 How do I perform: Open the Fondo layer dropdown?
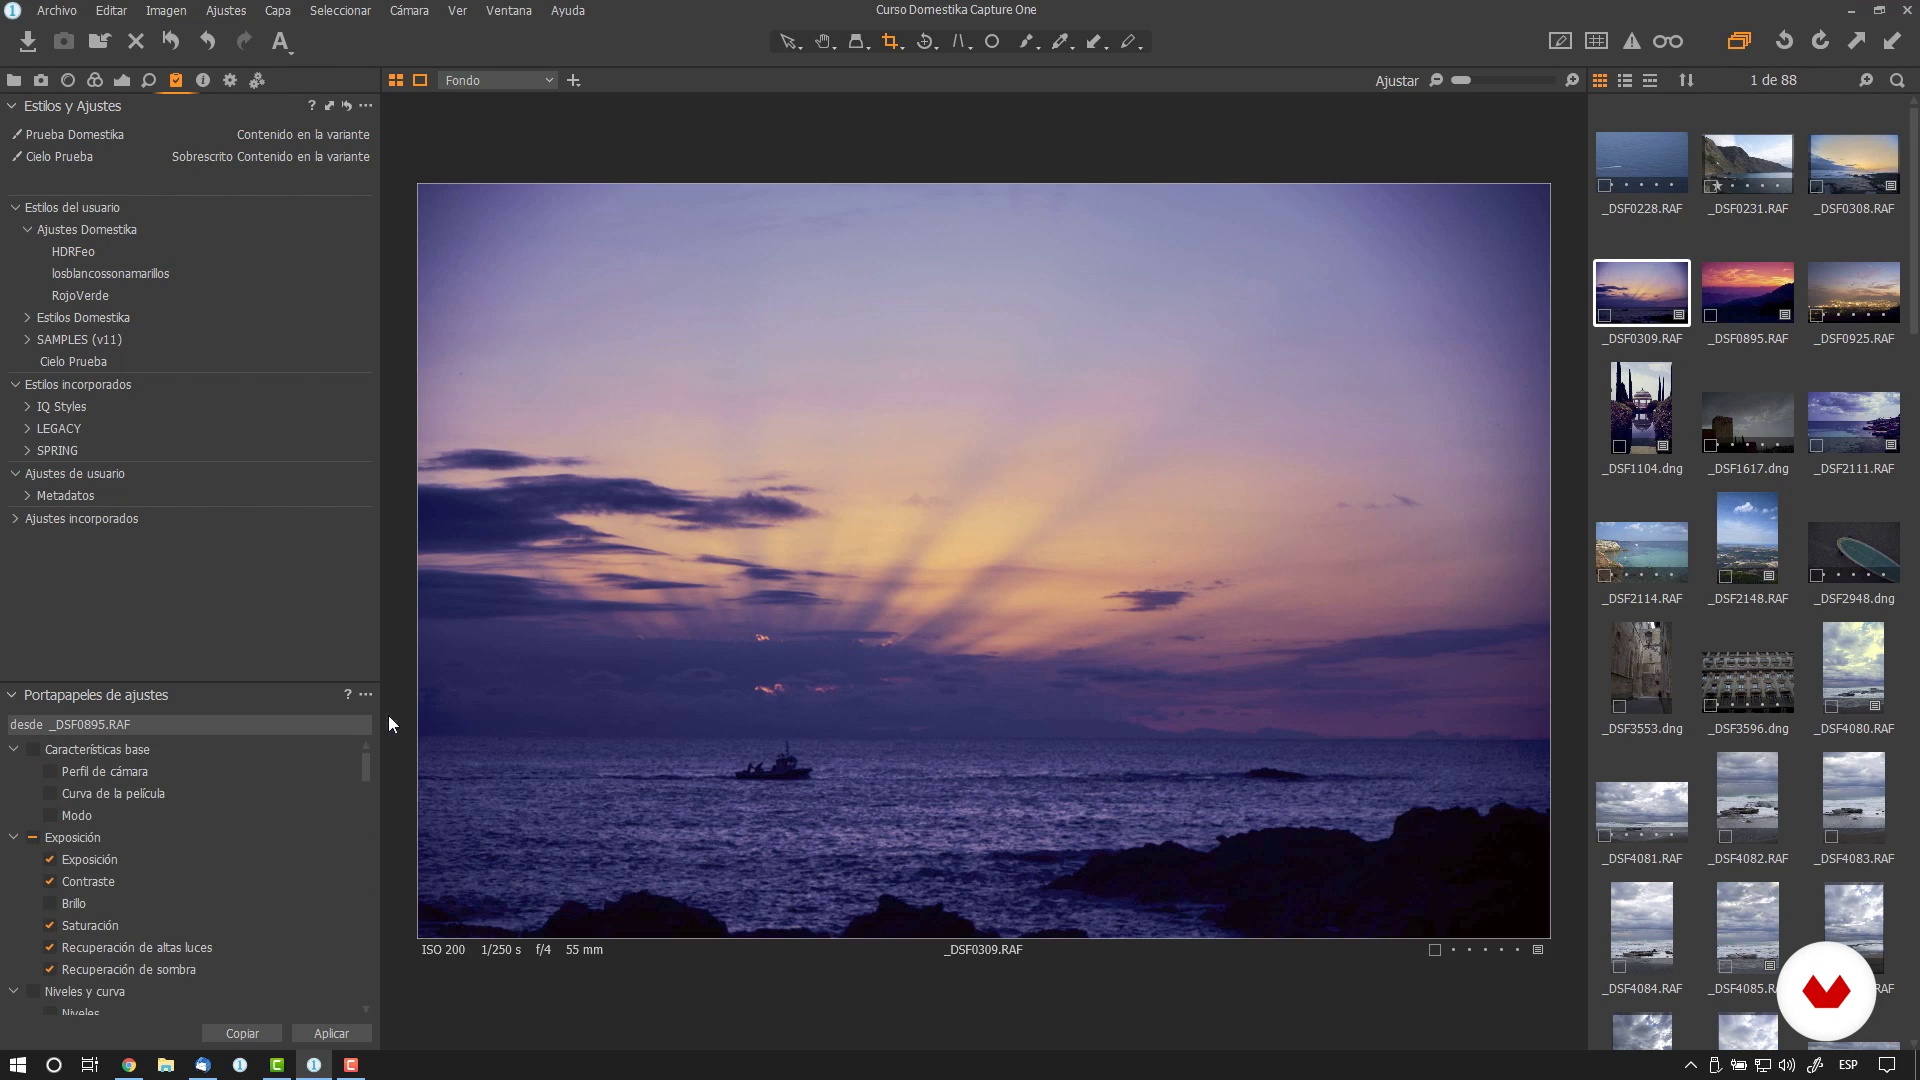[x=498, y=80]
